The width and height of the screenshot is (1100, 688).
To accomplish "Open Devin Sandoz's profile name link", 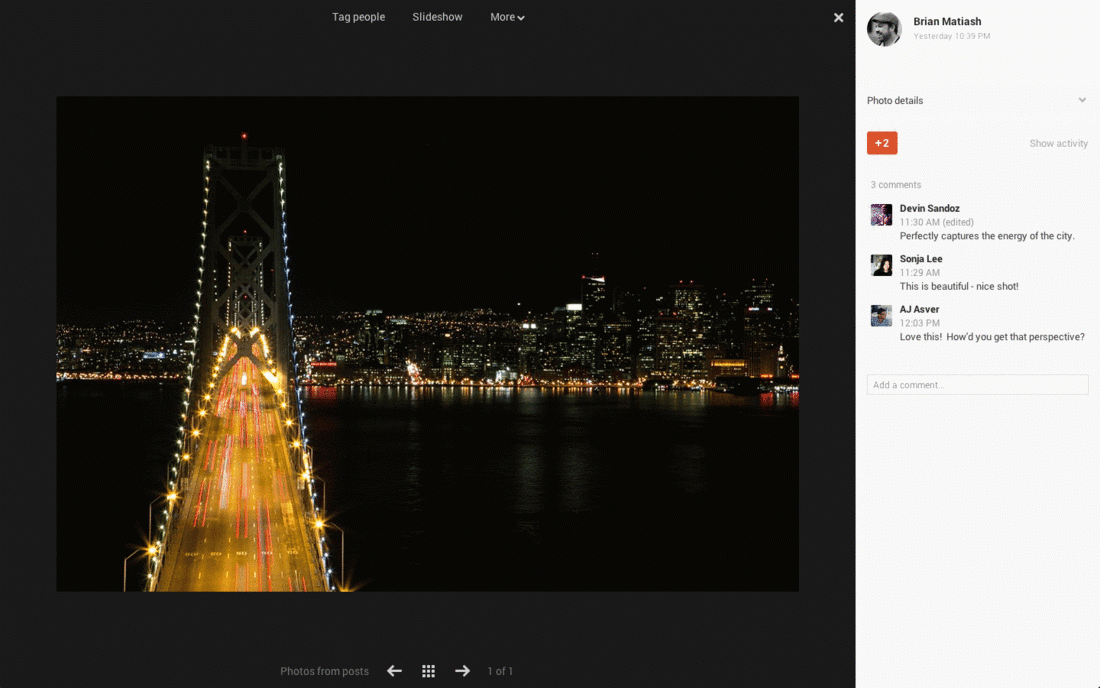I will tap(929, 208).
